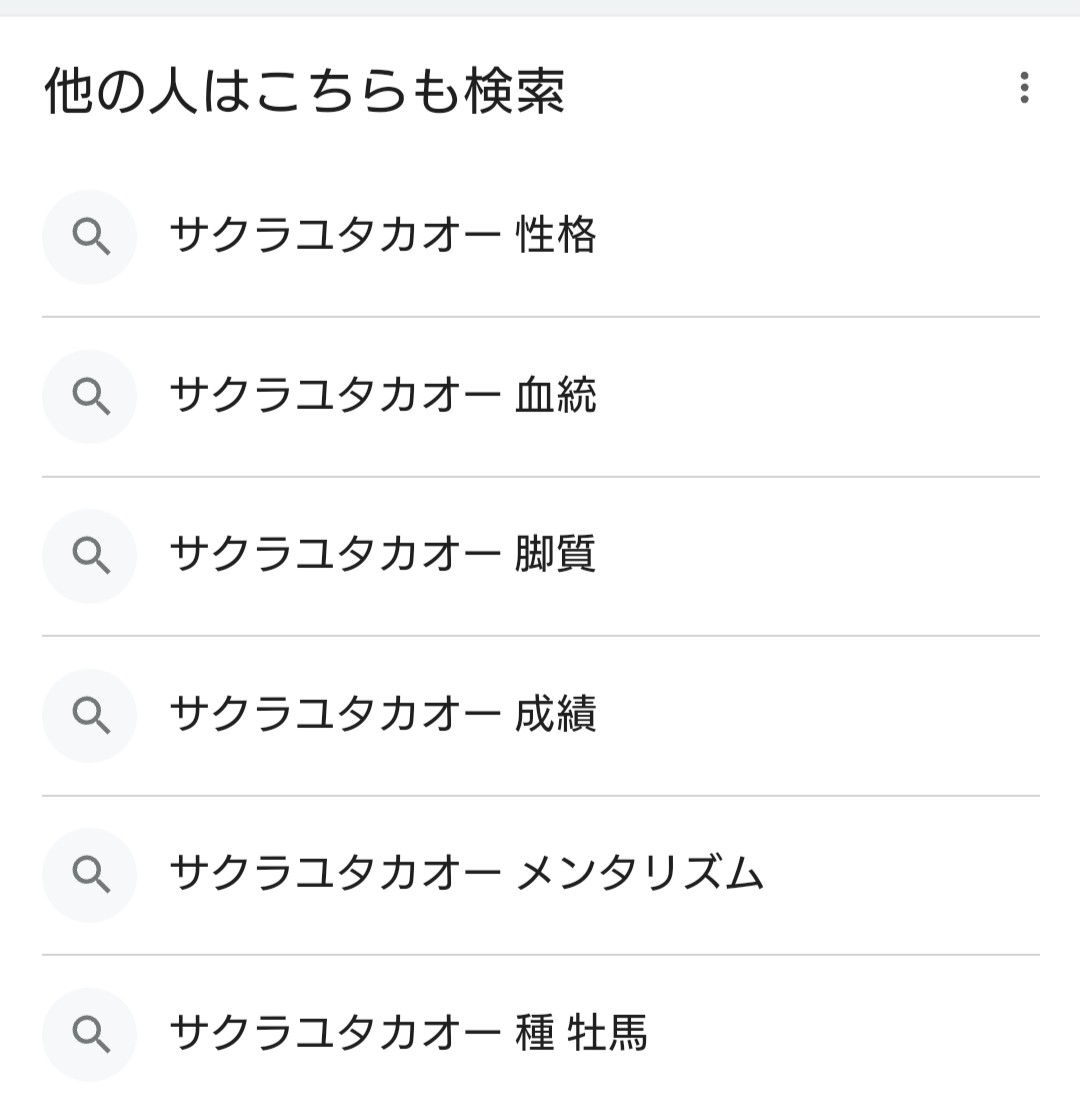Click the word 成績 in fourth suggestion
The height and width of the screenshot is (1109, 1080).
pos(556,714)
